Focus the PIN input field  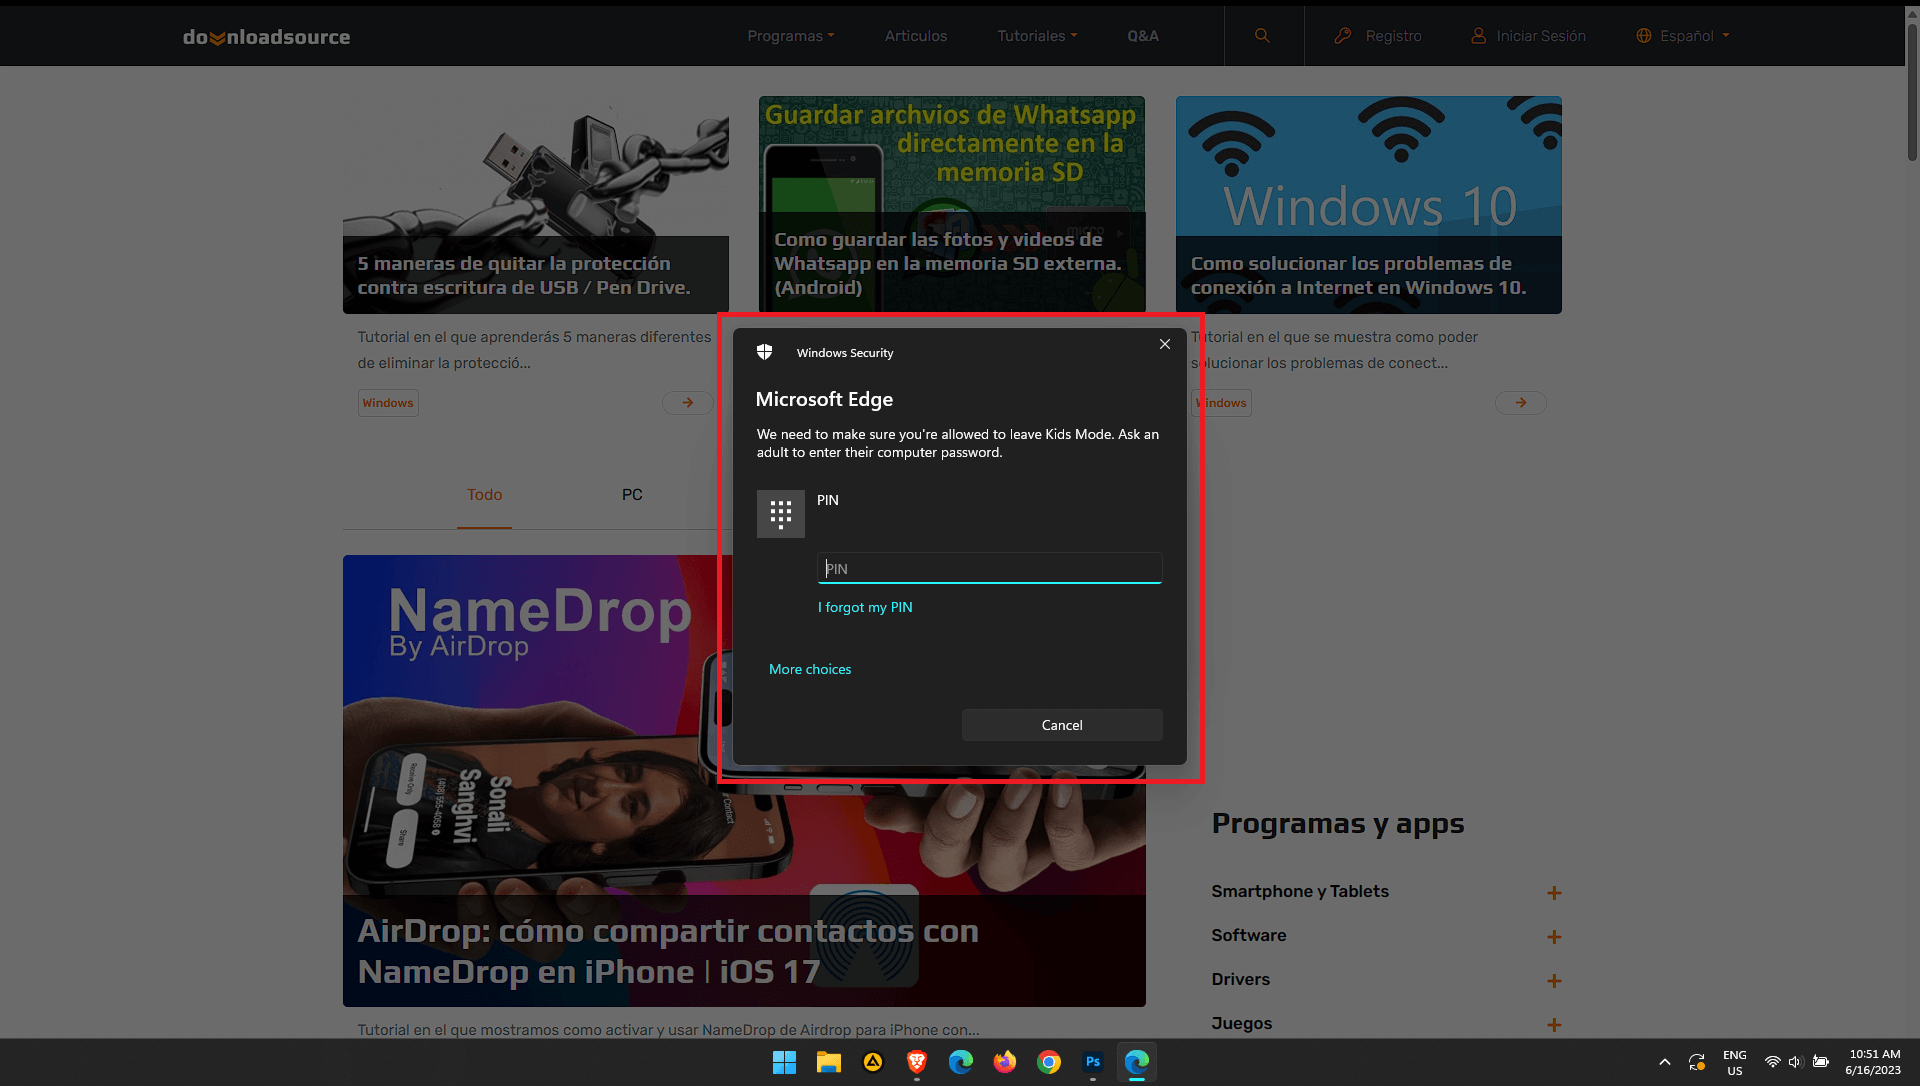(989, 568)
